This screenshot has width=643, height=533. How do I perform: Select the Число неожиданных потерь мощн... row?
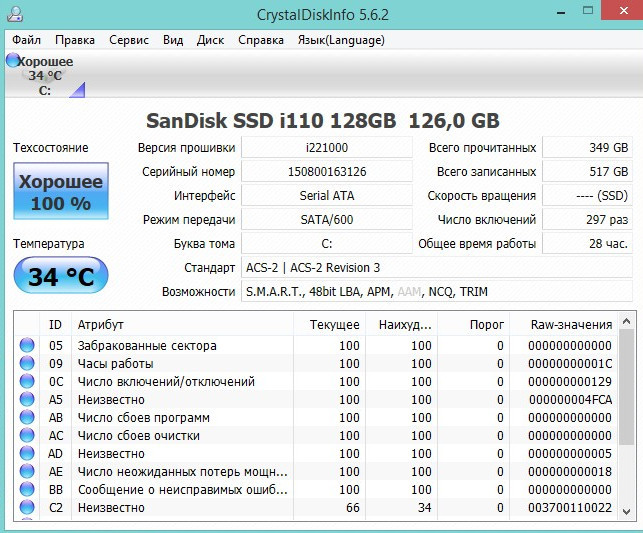pos(316,472)
